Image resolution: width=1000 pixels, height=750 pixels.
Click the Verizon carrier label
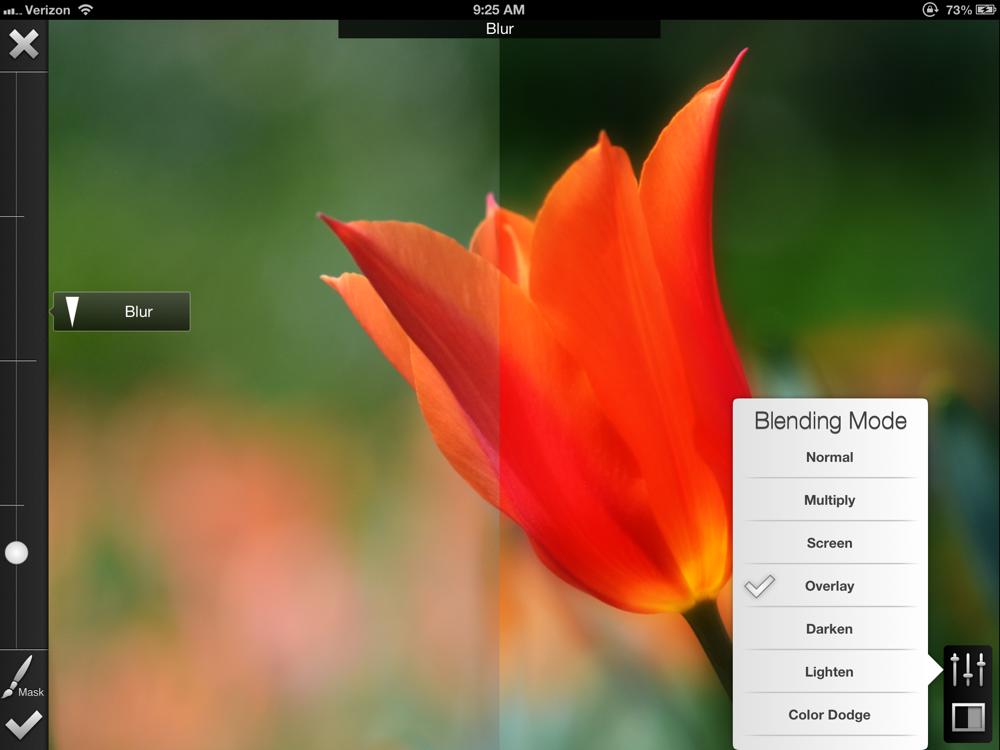(47, 10)
